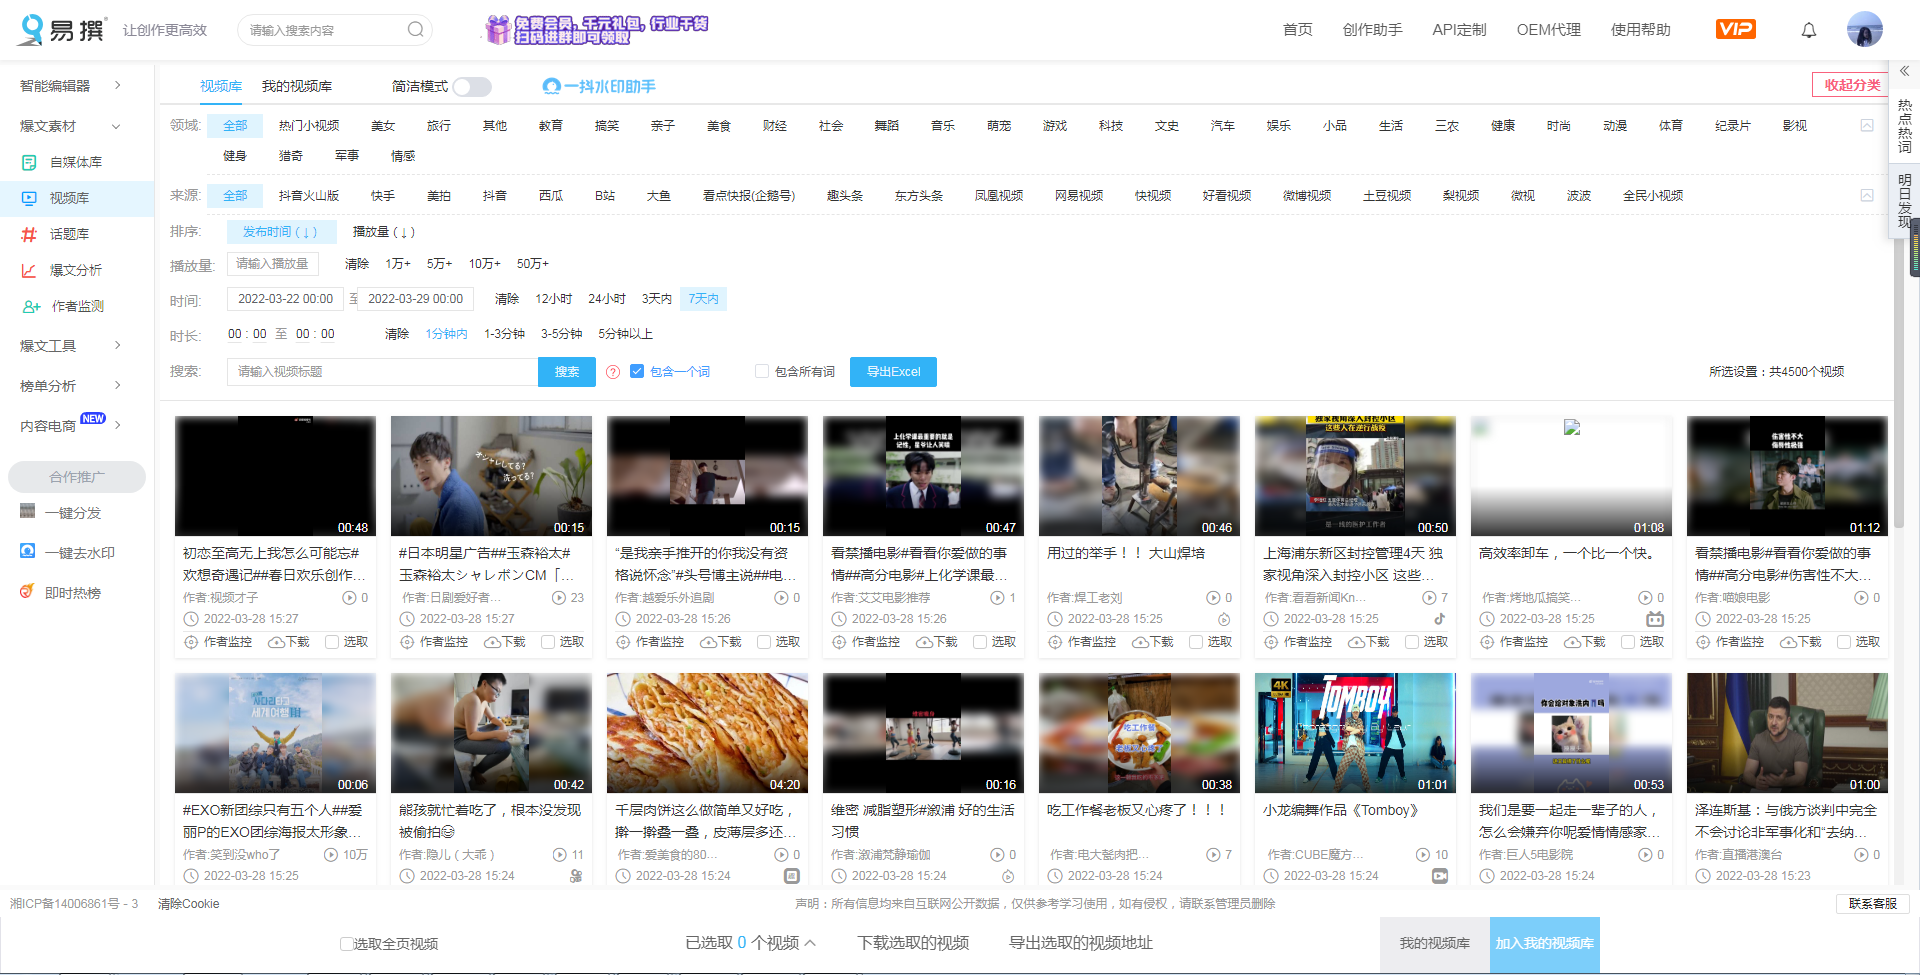Image resolution: width=1920 pixels, height=975 pixels.
Task: Click the video title search input
Action: 380,371
